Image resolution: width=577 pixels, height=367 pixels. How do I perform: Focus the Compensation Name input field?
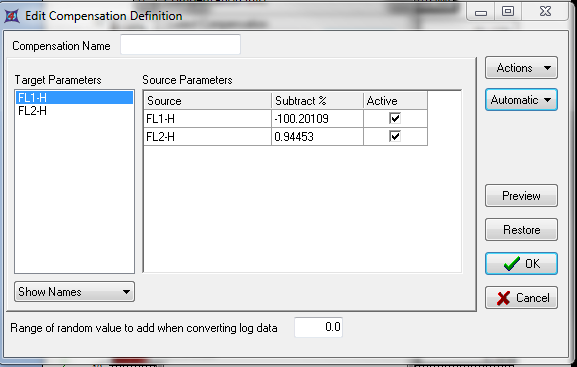click(180, 45)
